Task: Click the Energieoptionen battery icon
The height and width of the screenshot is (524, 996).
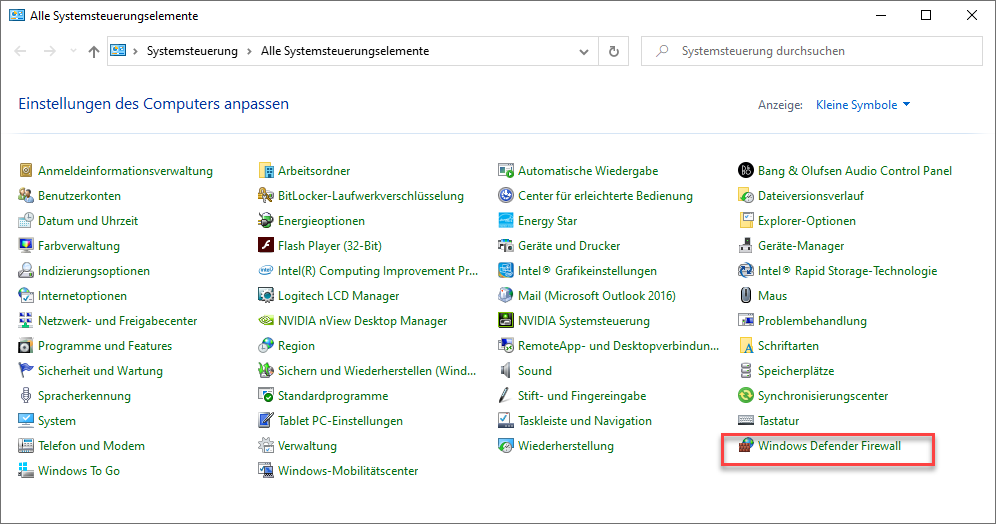Action: pos(267,221)
